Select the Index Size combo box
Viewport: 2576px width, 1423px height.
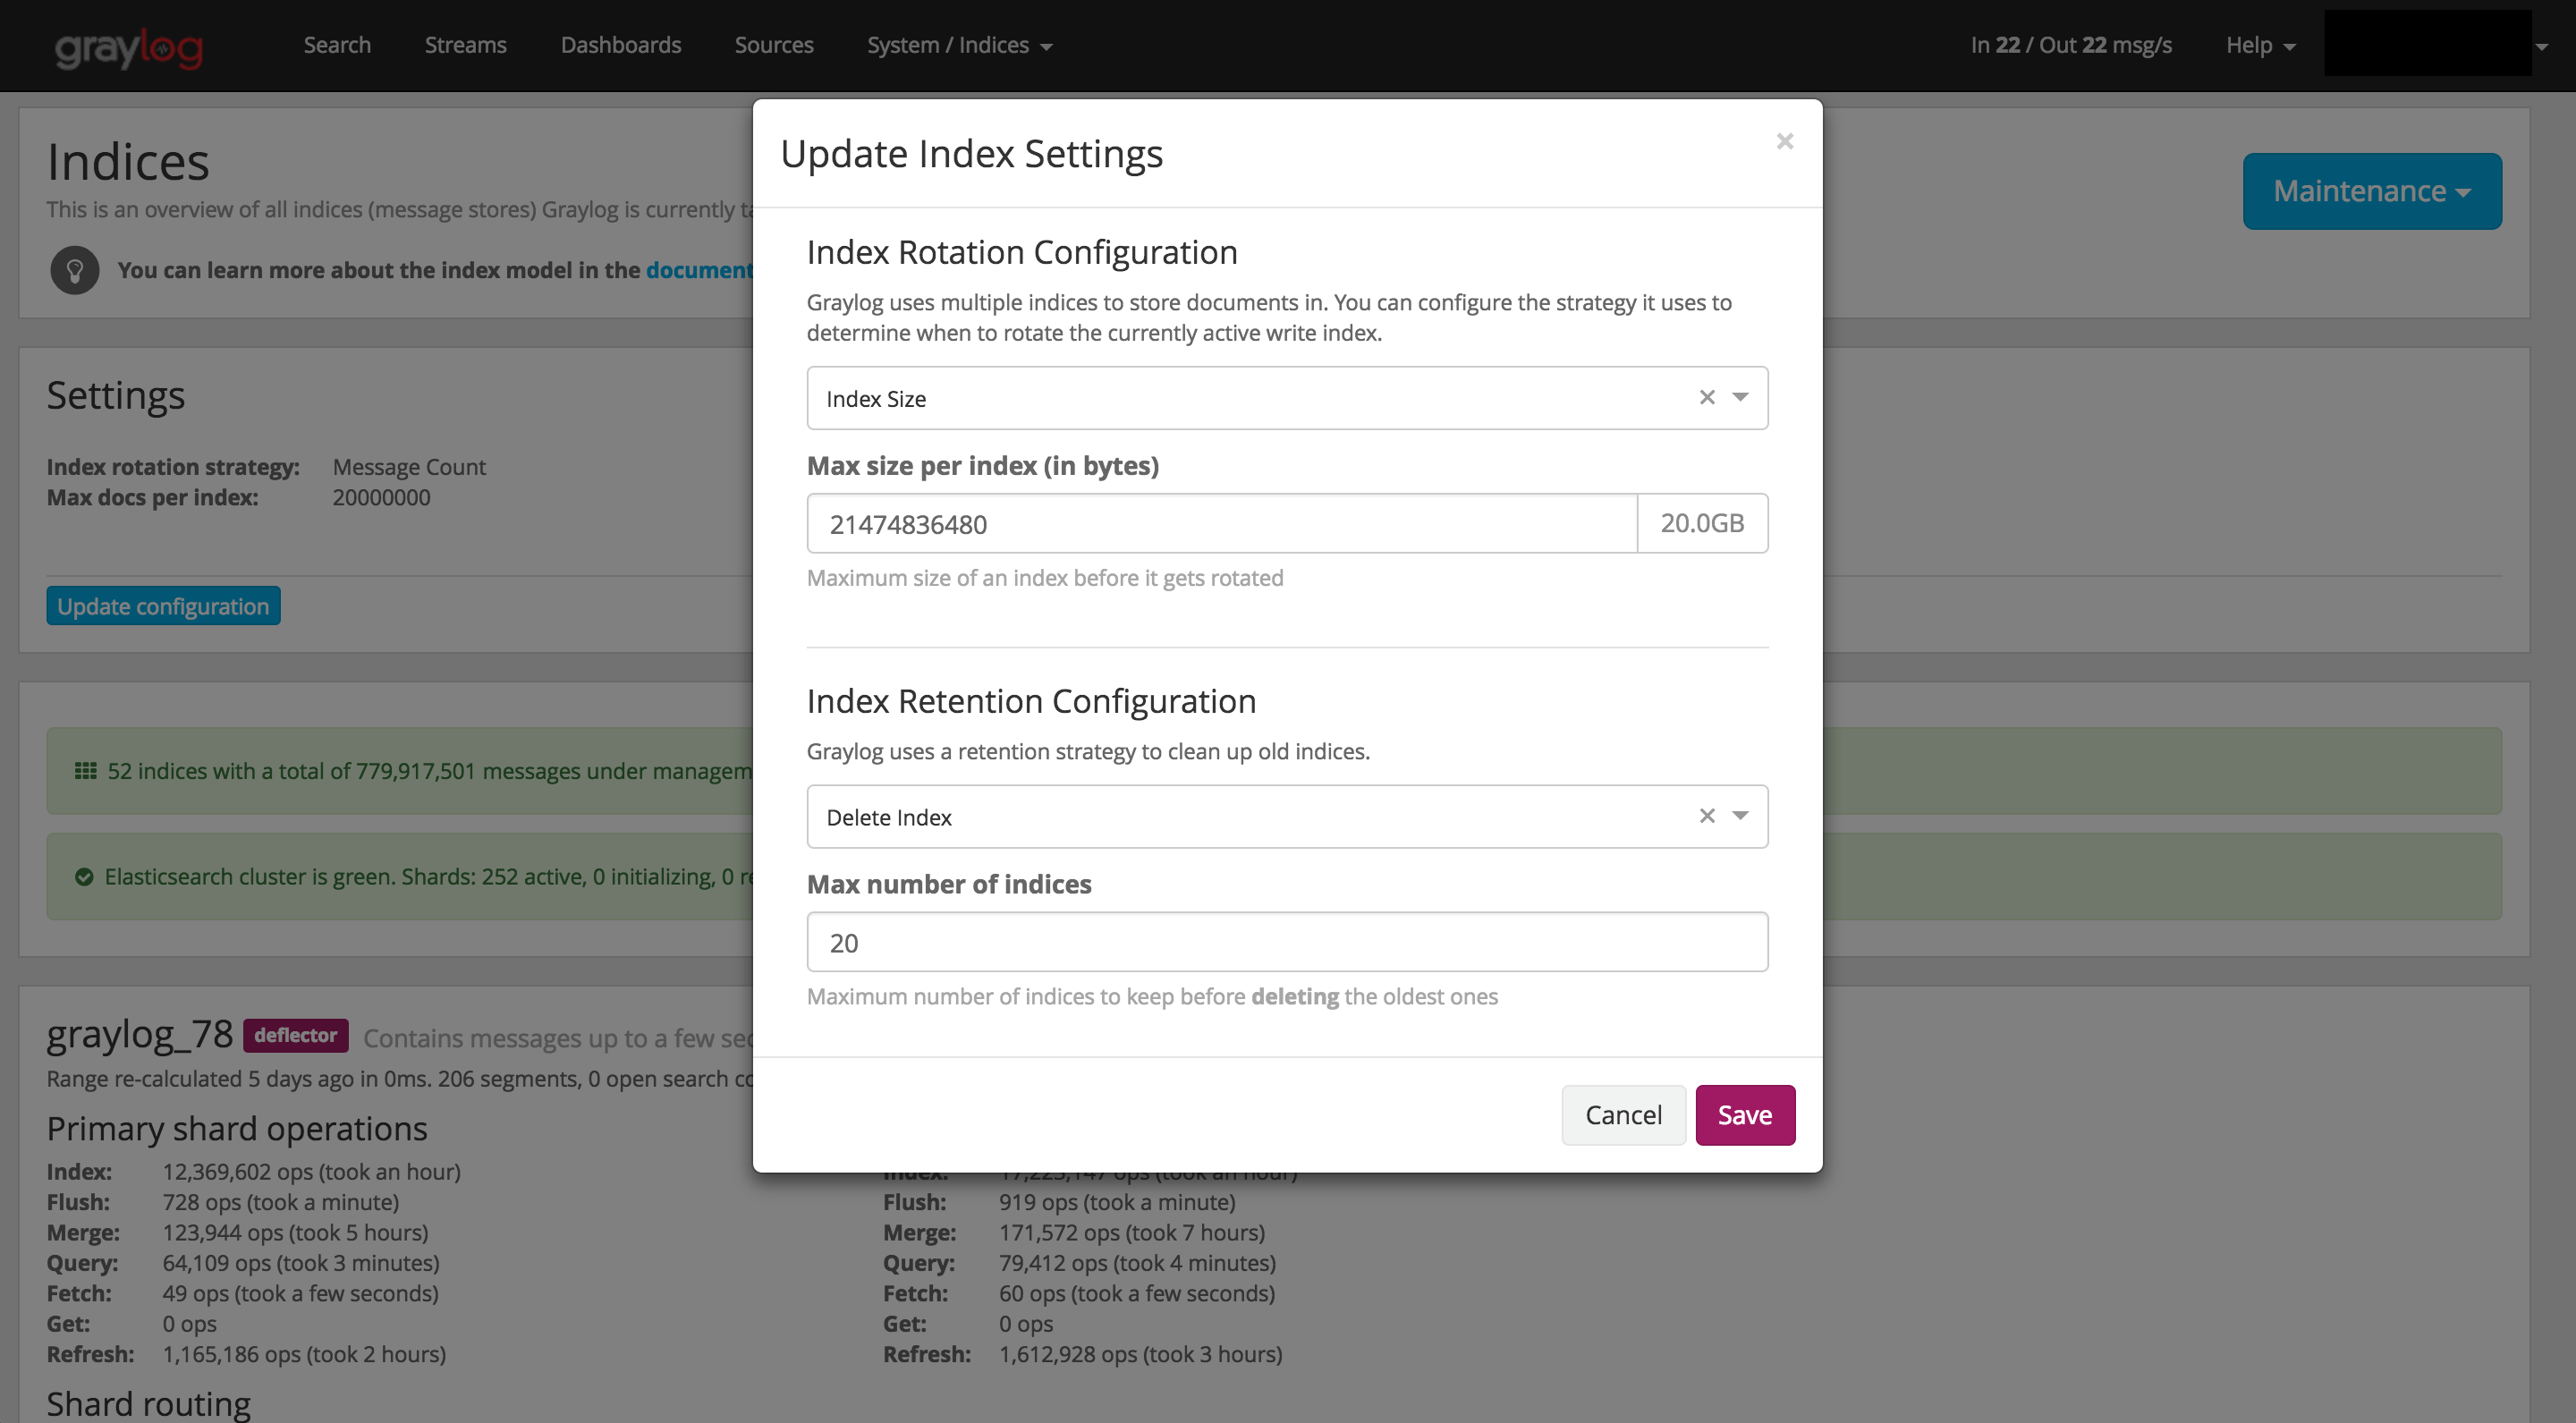coord(1286,398)
